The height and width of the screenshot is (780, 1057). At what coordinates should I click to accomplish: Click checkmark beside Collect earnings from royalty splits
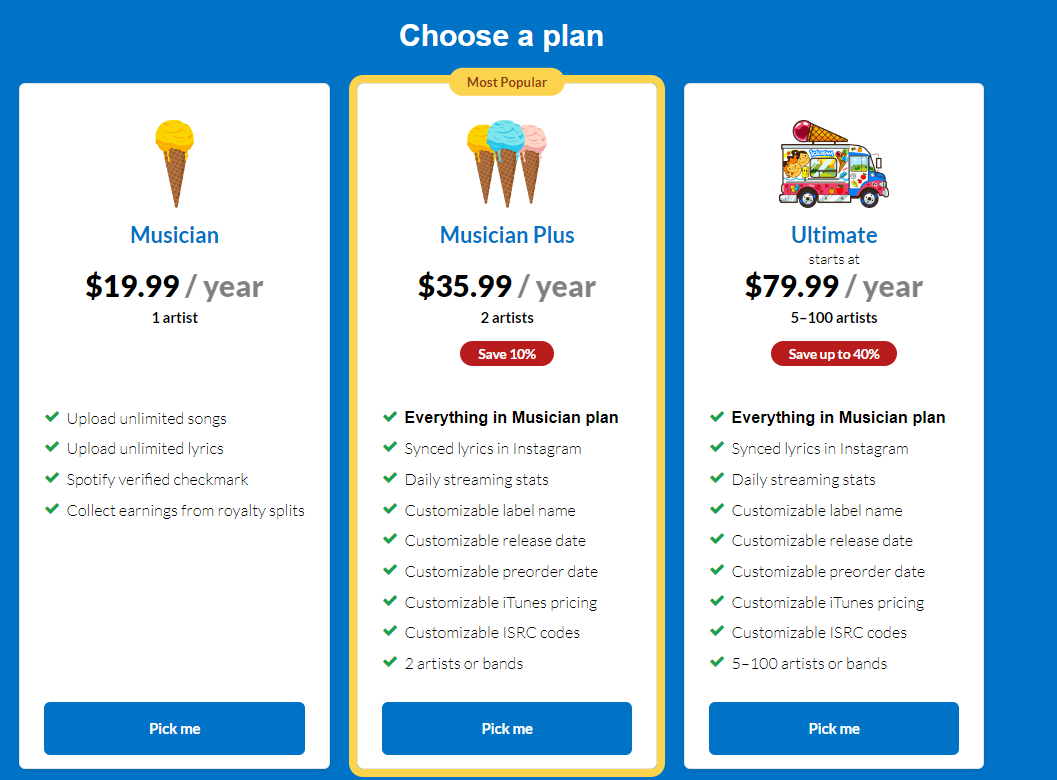click(x=52, y=510)
